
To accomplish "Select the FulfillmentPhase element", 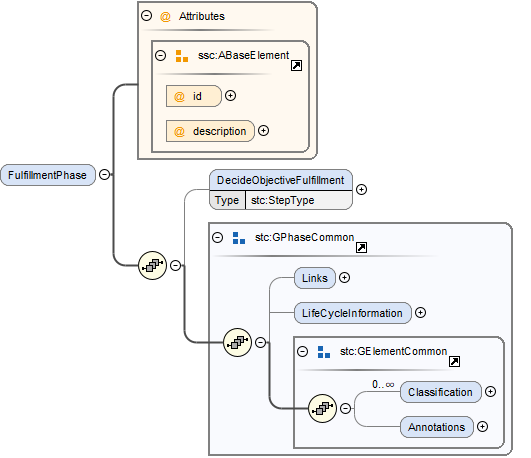I will pos(48,175).
